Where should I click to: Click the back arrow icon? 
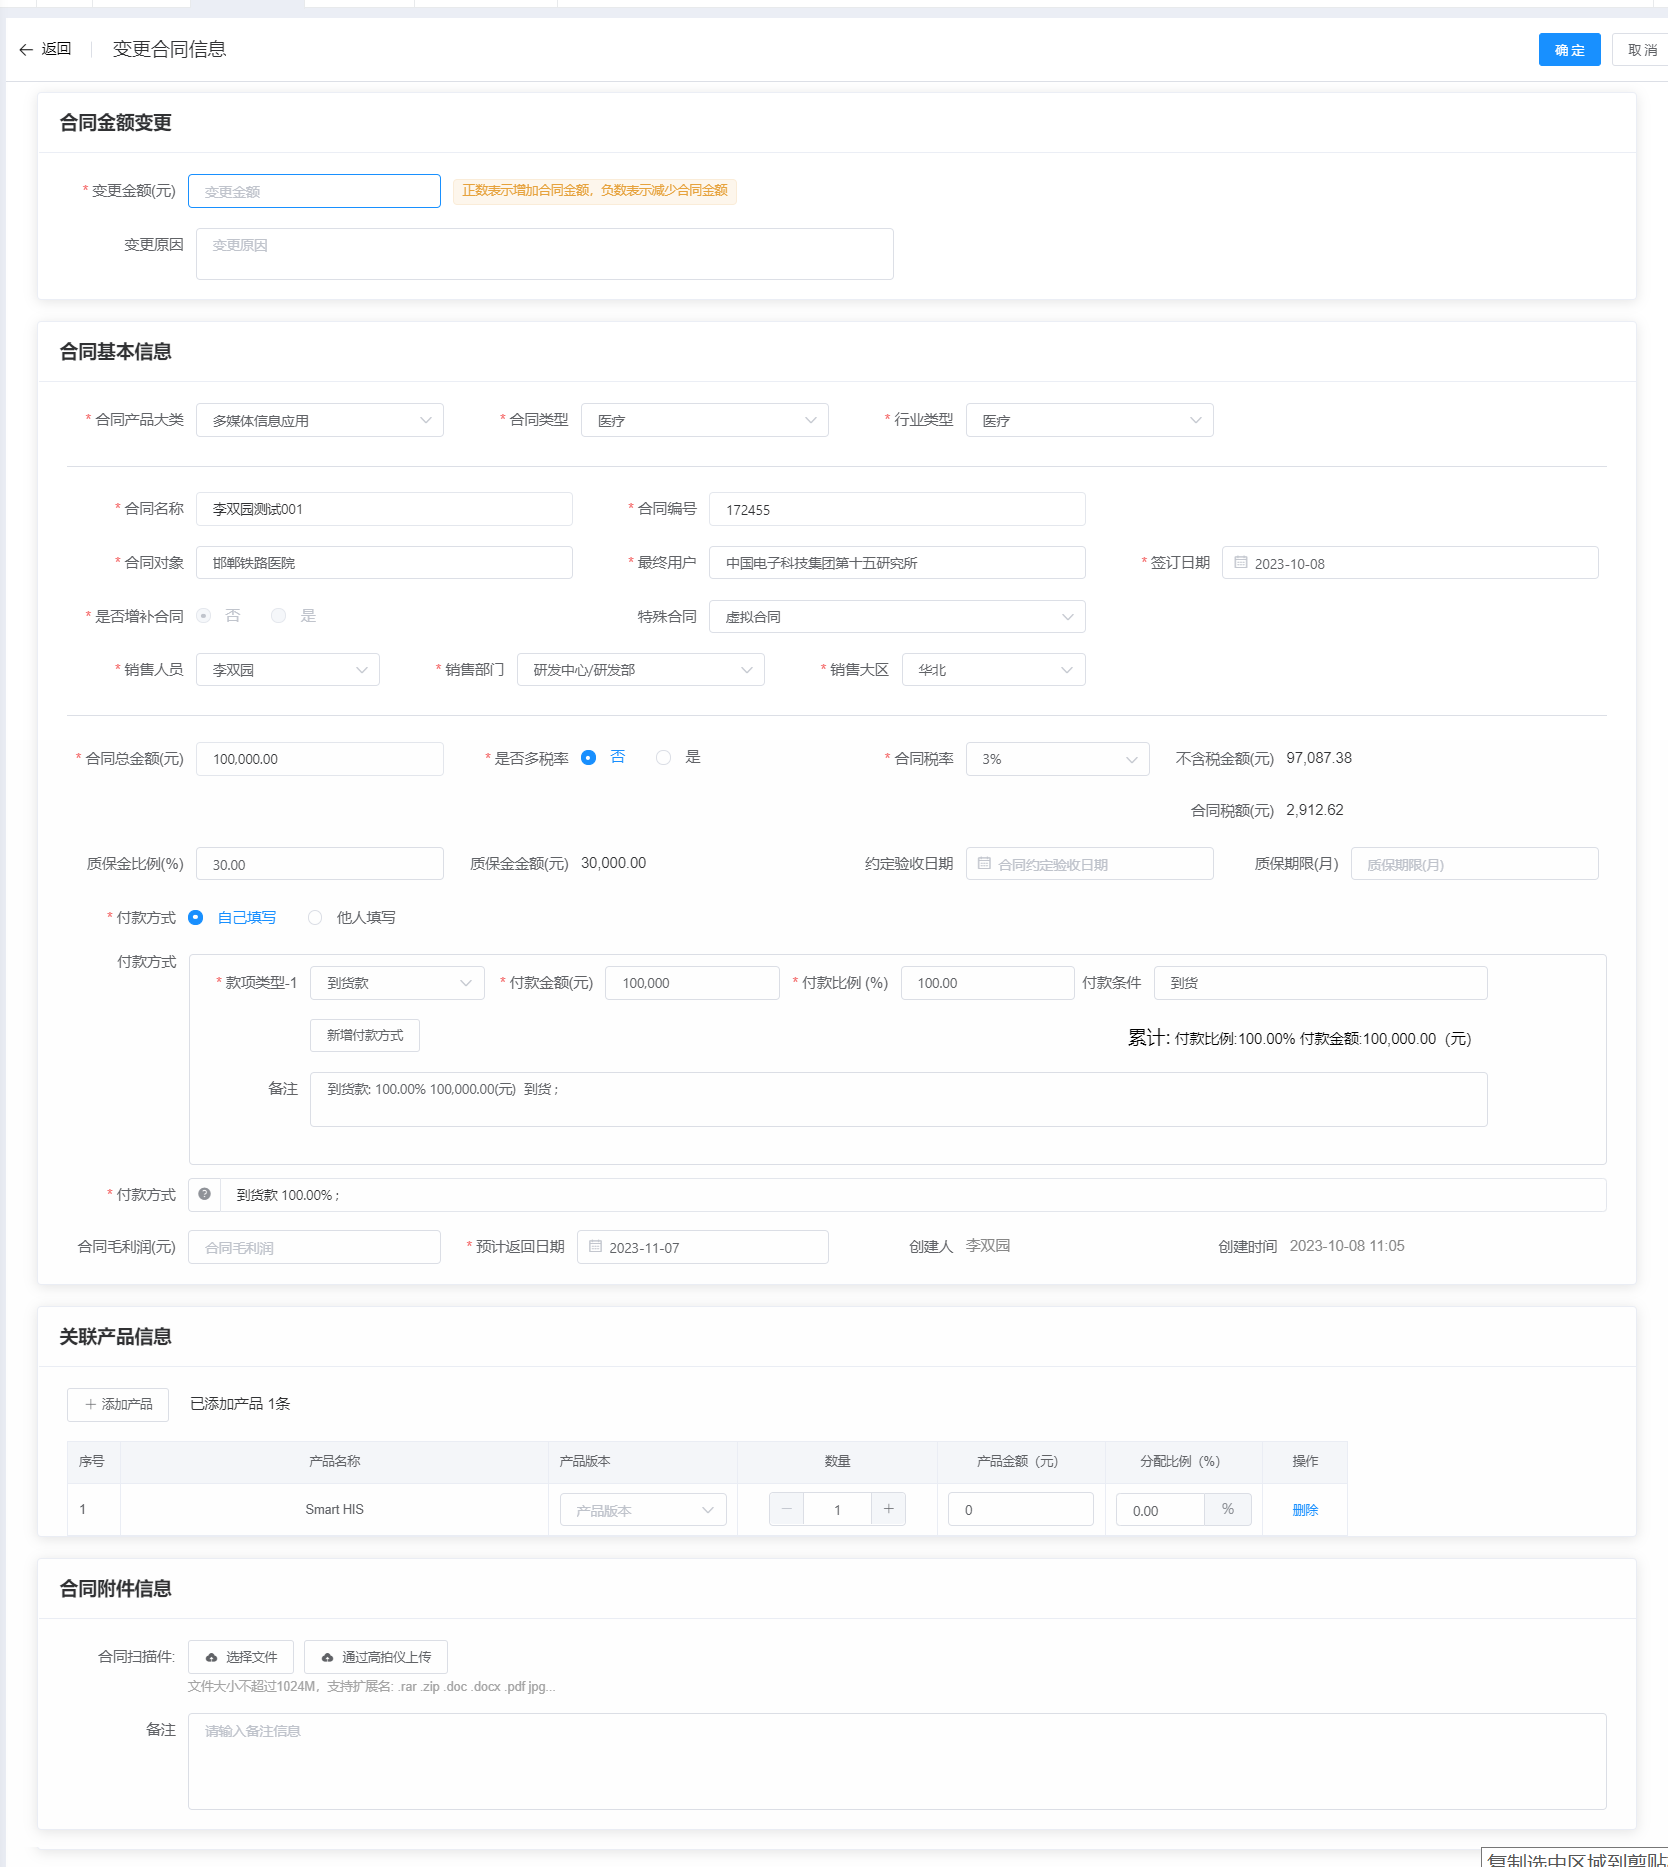26,50
